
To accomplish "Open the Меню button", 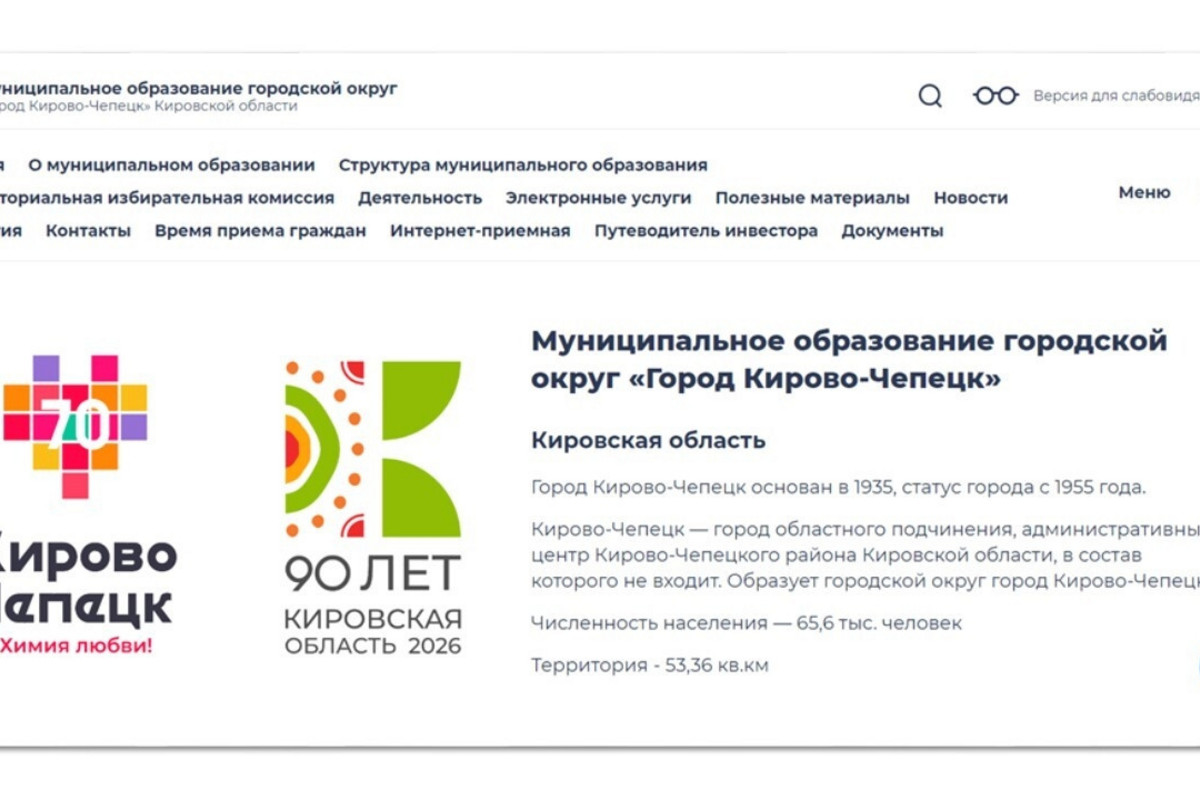I will (1144, 193).
